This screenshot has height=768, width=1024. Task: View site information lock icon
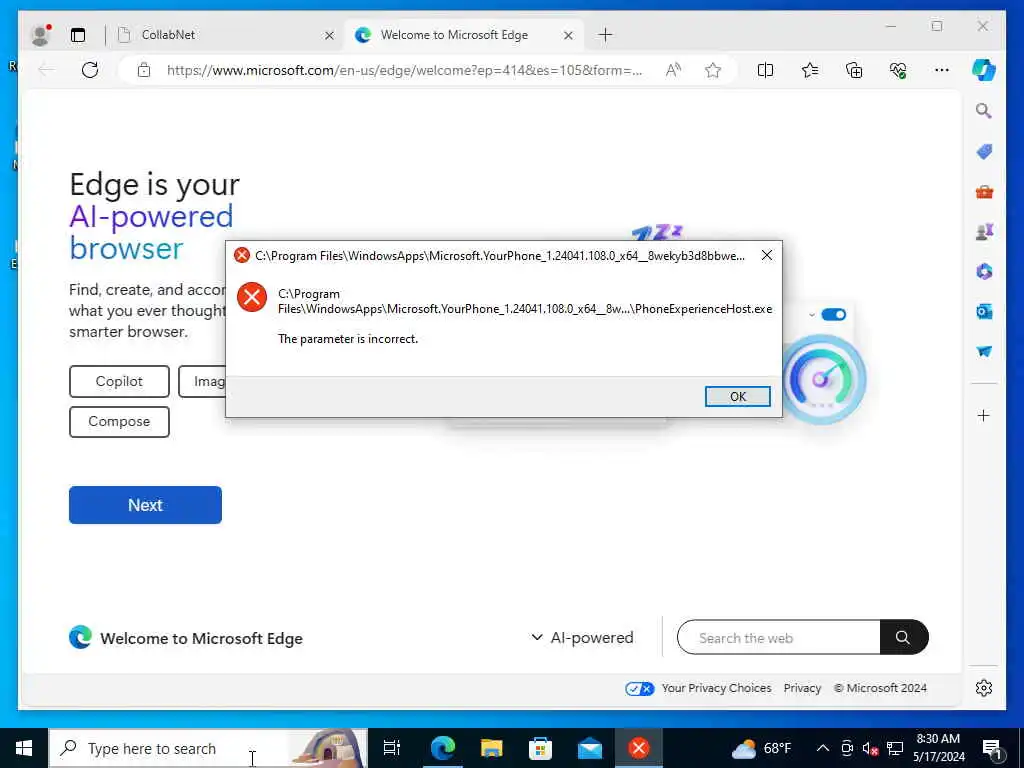click(x=144, y=70)
